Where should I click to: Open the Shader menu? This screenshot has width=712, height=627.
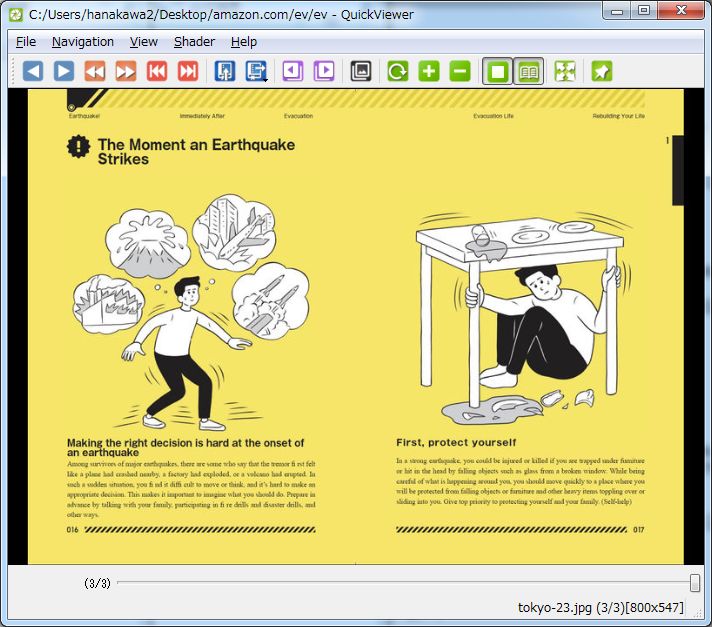click(194, 42)
